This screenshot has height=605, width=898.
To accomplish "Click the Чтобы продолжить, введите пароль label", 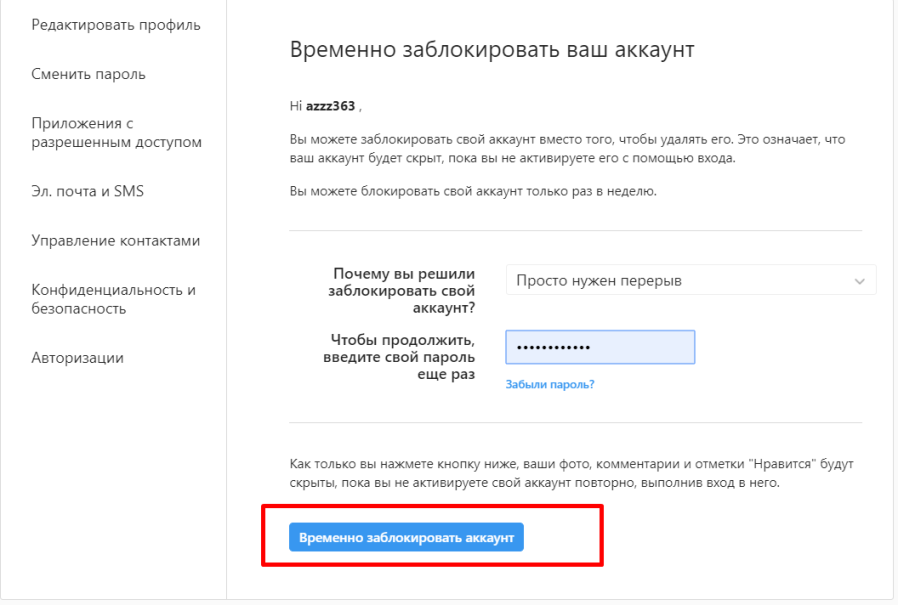I will pos(399,357).
